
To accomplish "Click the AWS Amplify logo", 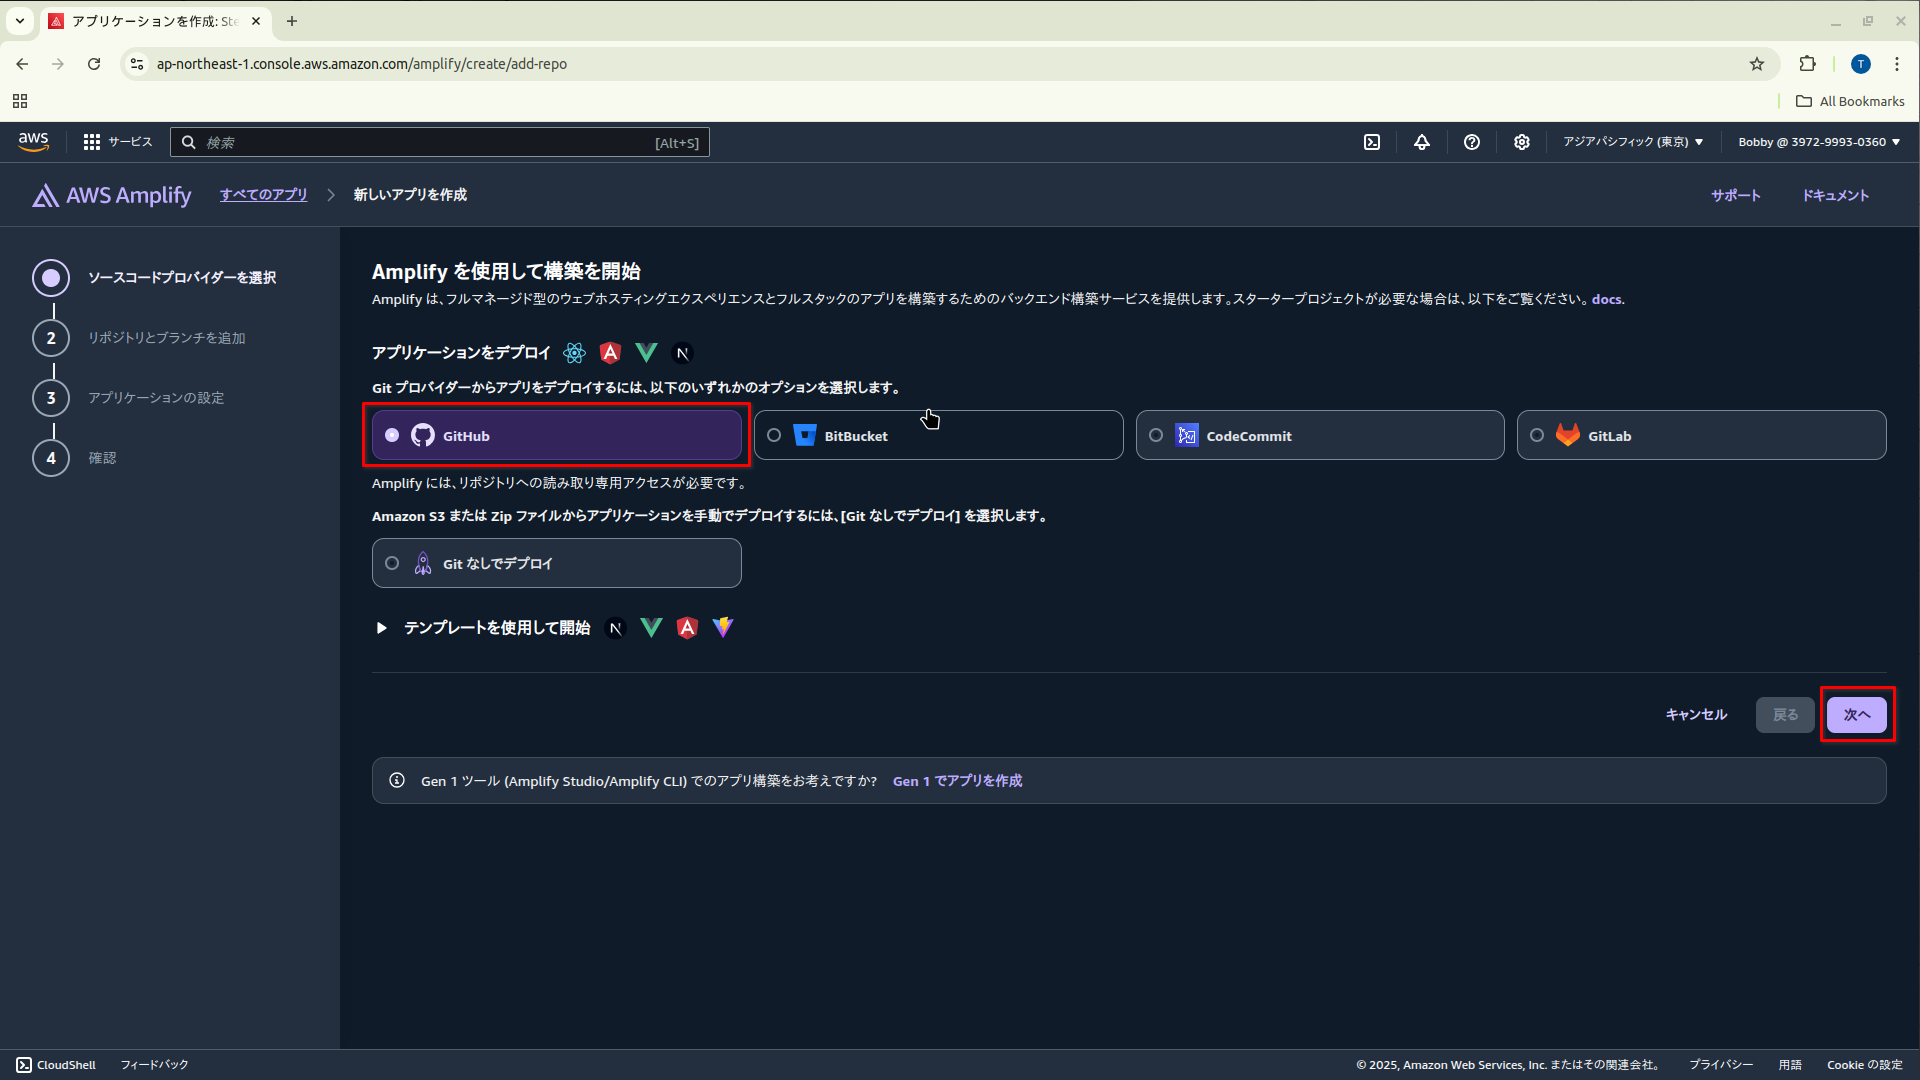I will pyautogui.click(x=112, y=195).
